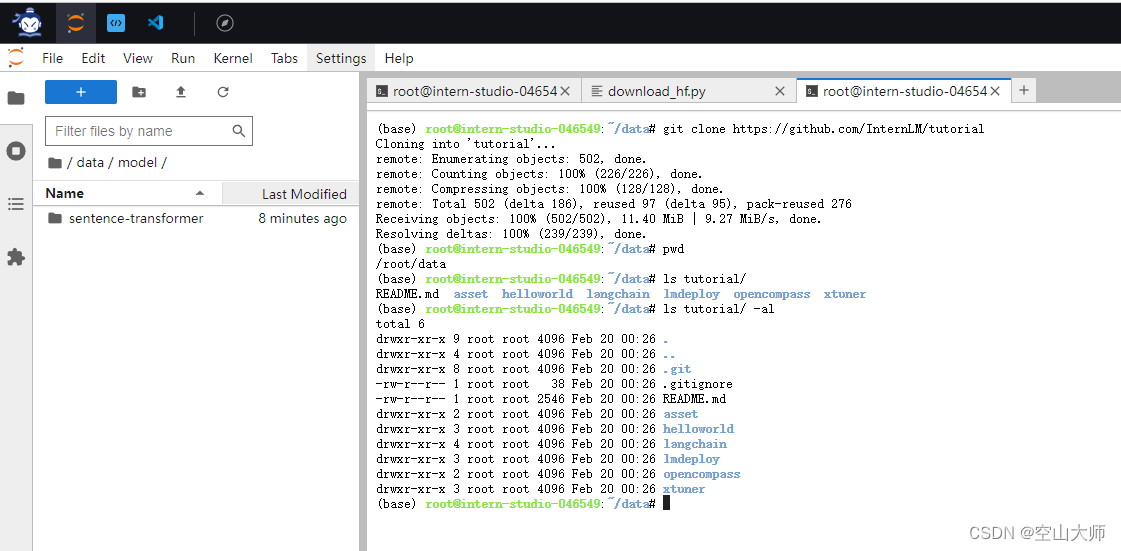The width and height of the screenshot is (1121, 551).
Task: Click the '8 minutes ago' modified time
Action: tap(302, 219)
